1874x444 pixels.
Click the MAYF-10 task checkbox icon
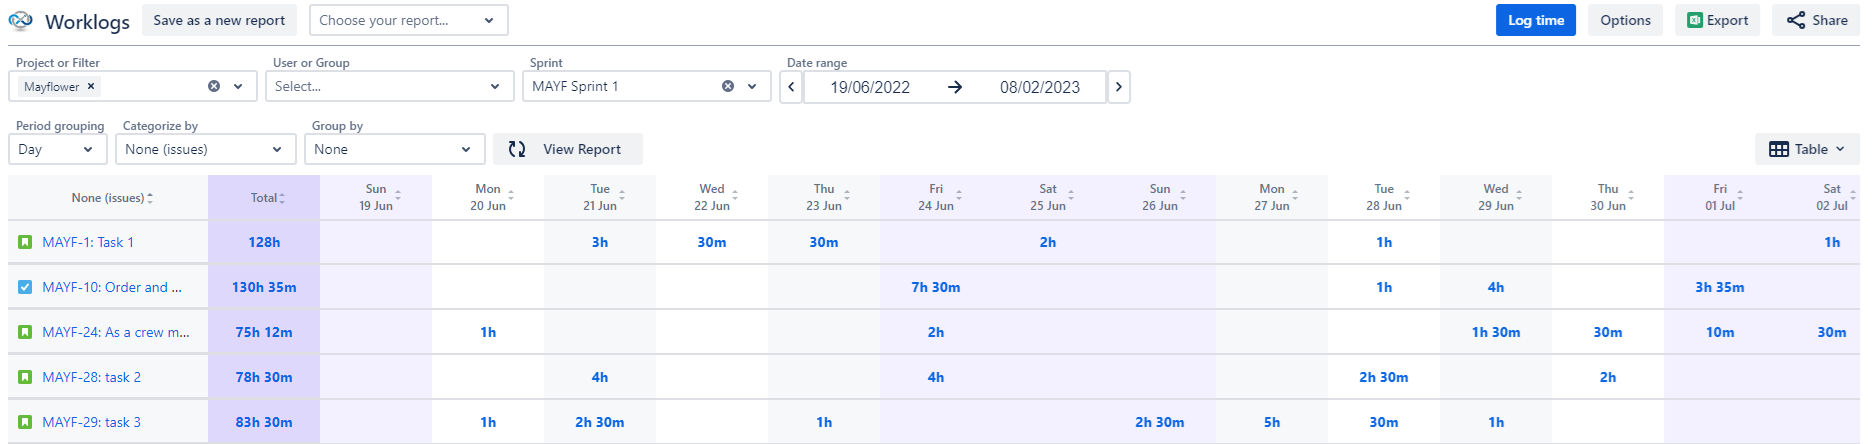25,287
